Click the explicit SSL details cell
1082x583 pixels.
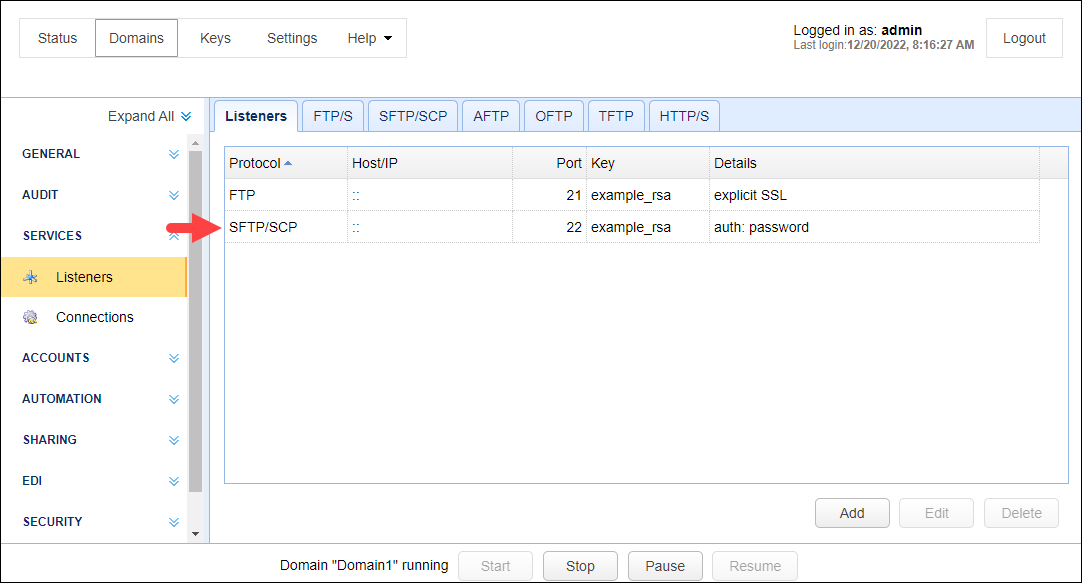click(x=874, y=195)
